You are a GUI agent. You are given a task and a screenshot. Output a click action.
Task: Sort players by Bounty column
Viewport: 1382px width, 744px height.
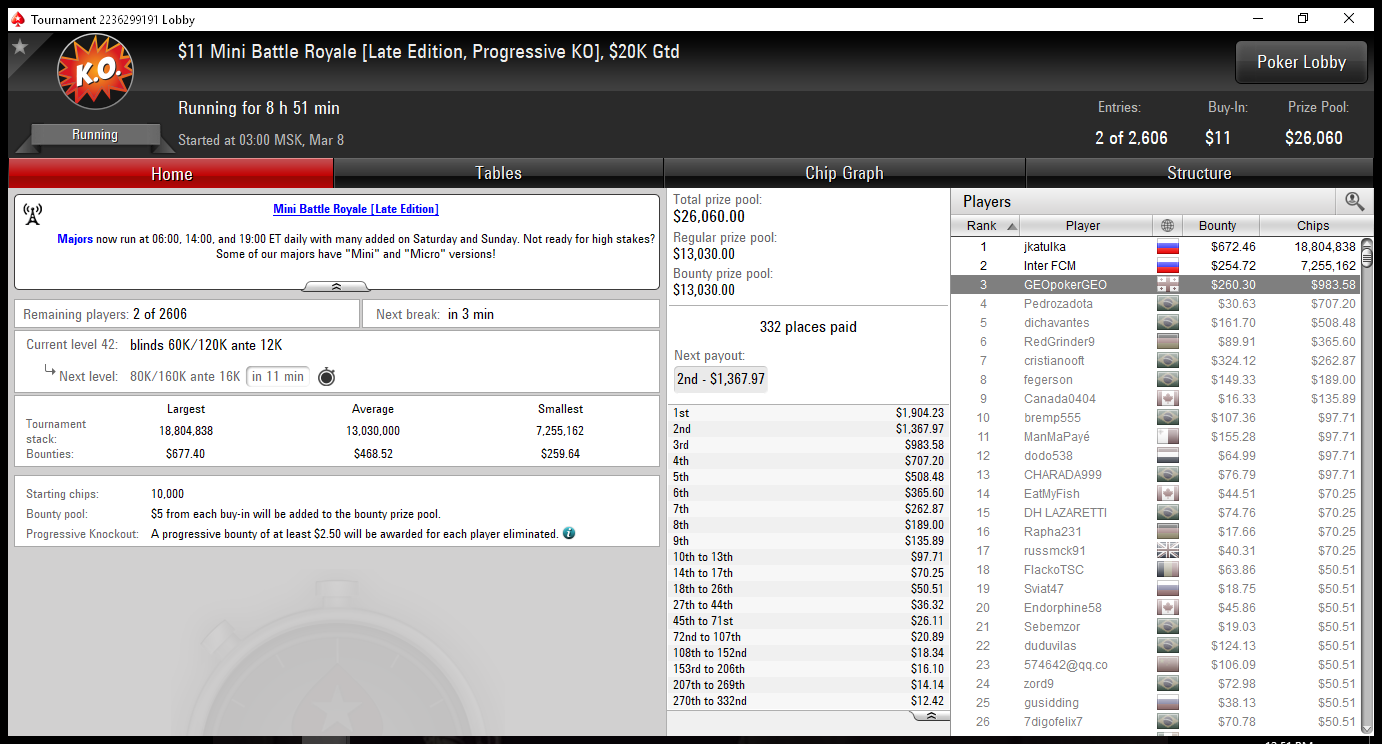1217,226
